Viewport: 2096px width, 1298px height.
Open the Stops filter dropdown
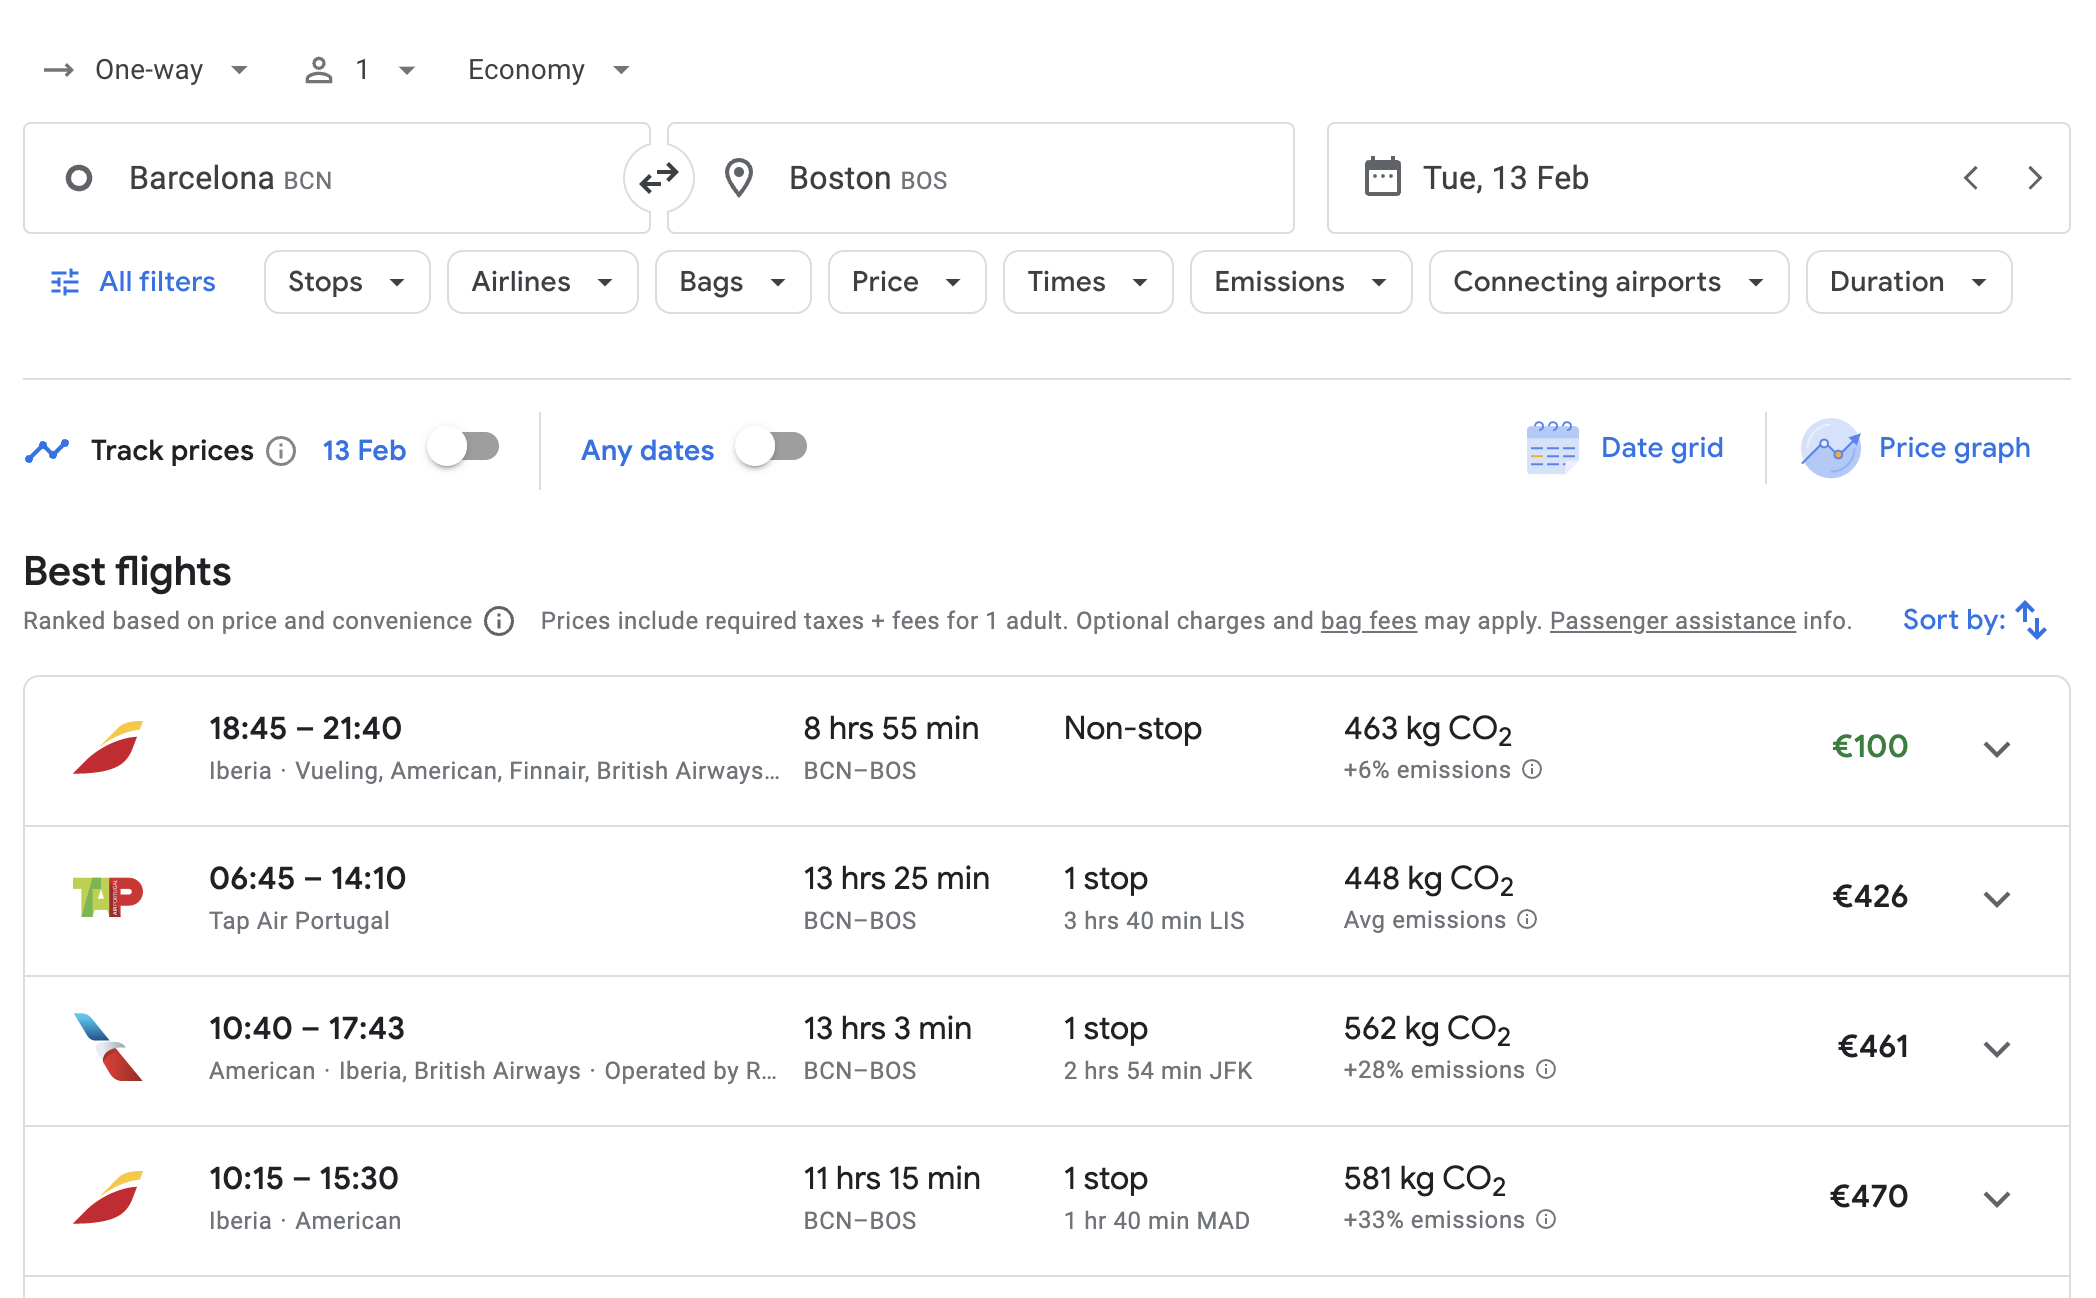344,281
